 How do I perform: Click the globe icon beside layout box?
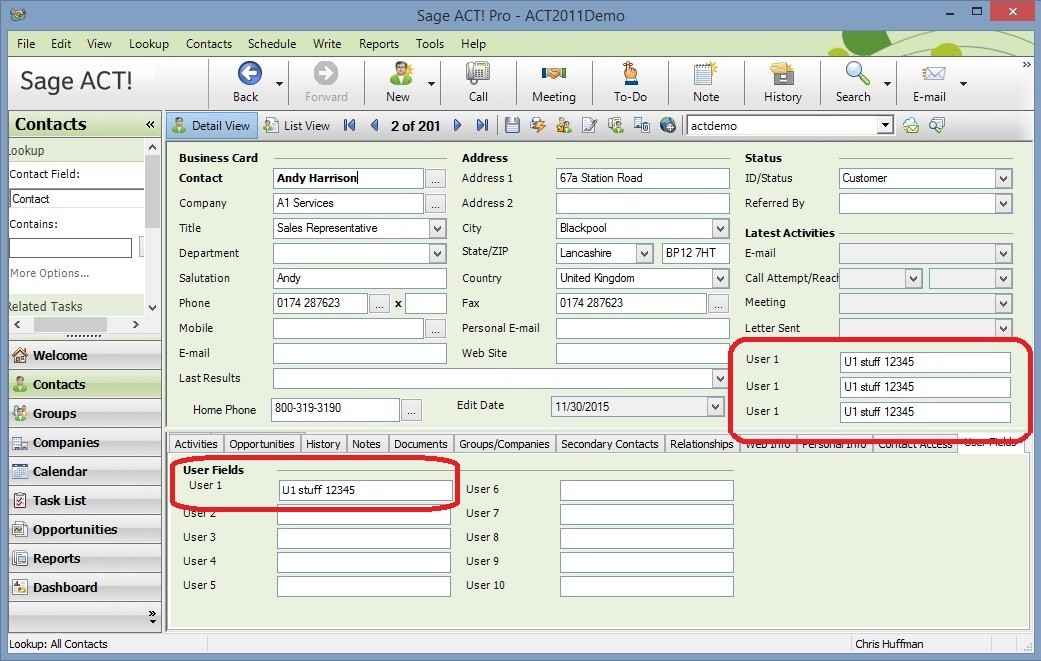668,125
